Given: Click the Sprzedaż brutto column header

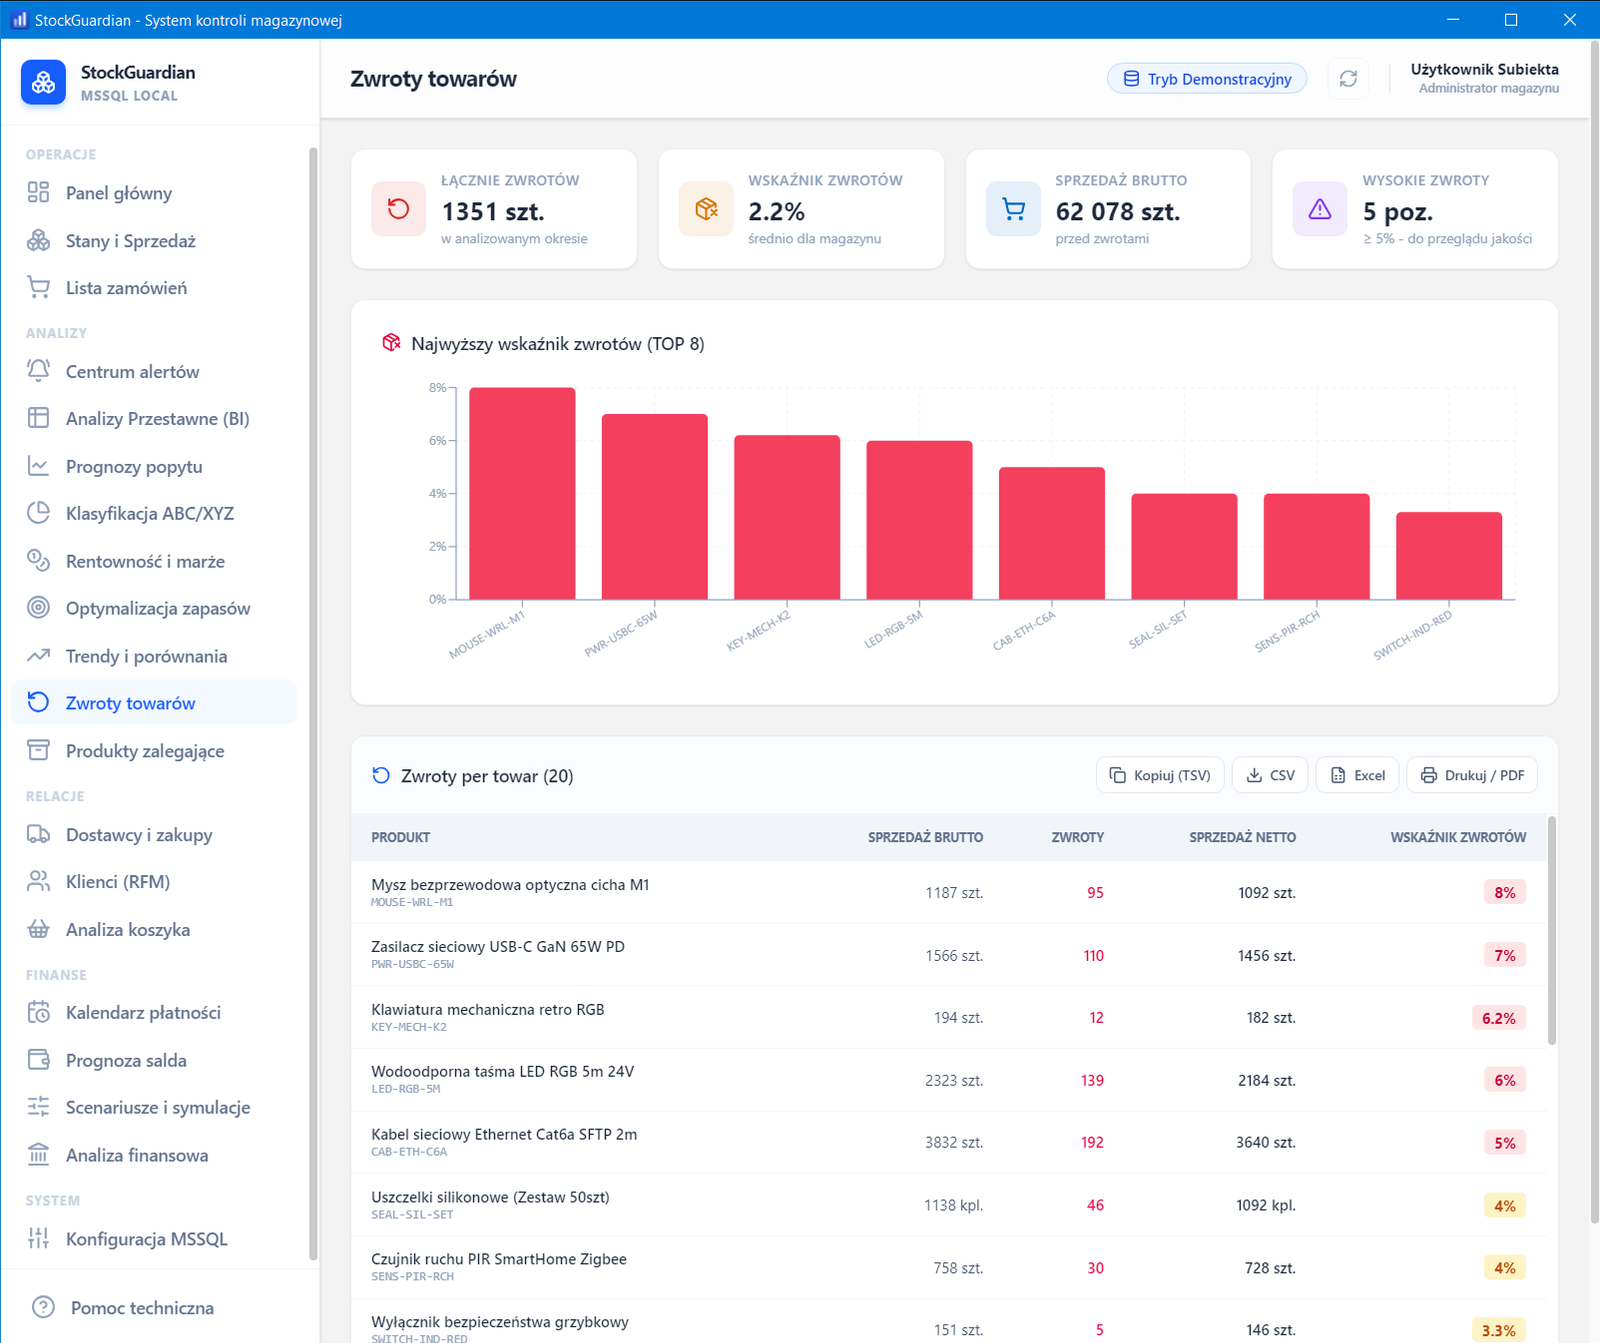Looking at the screenshot, I should (x=925, y=837).
